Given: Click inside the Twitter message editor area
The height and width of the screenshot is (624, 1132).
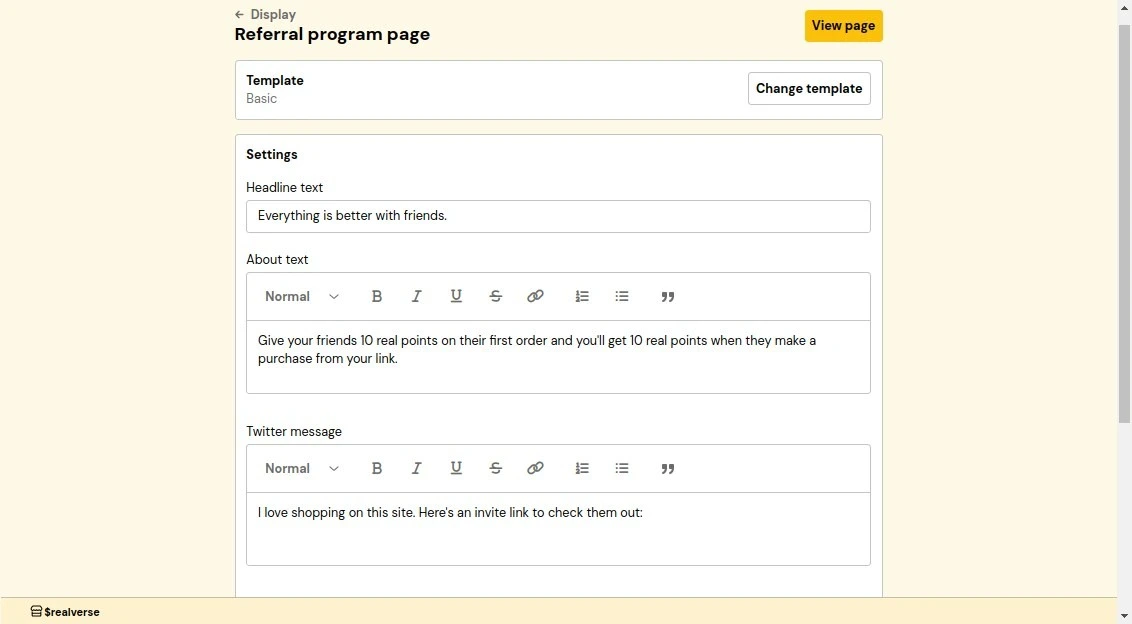Looking at the screenshot, I should tap(558, 529).
